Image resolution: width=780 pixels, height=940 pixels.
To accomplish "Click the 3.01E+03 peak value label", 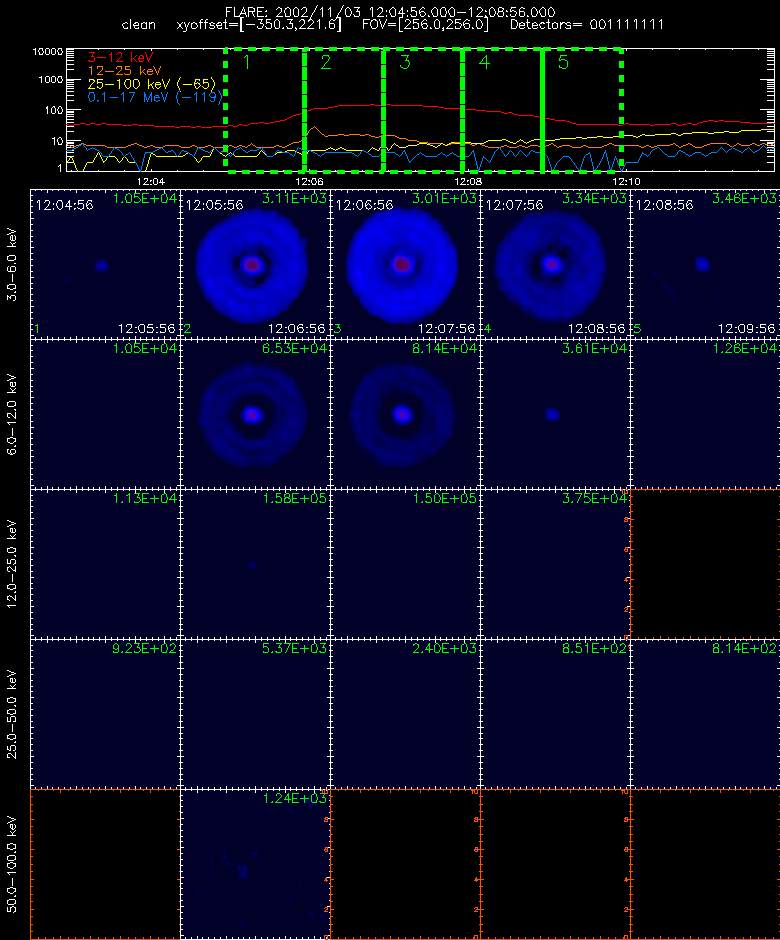I will [444, 198].
